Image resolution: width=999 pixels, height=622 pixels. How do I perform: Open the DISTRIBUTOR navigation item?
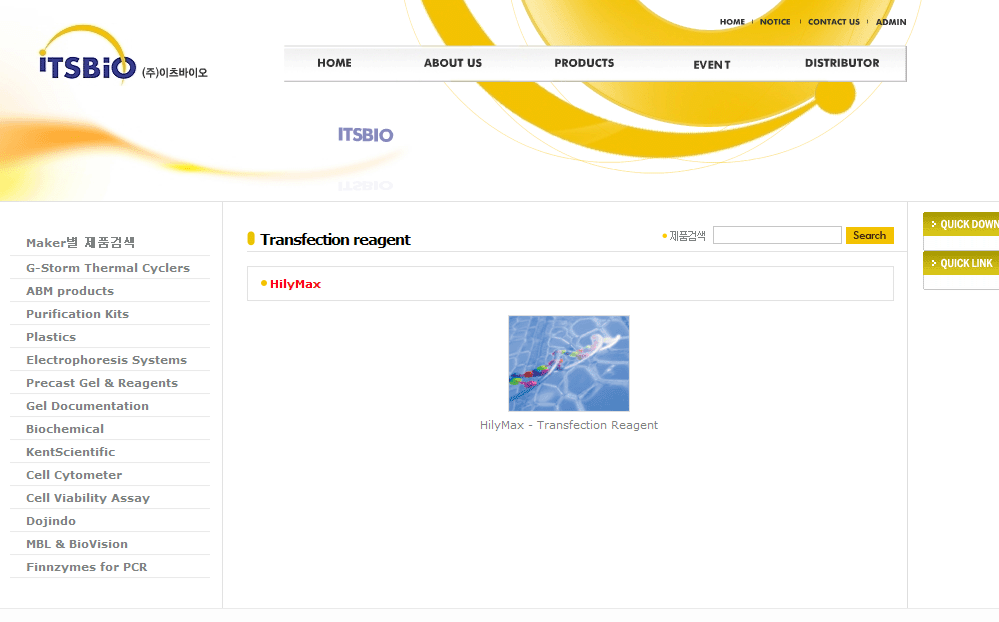(842, 63)
